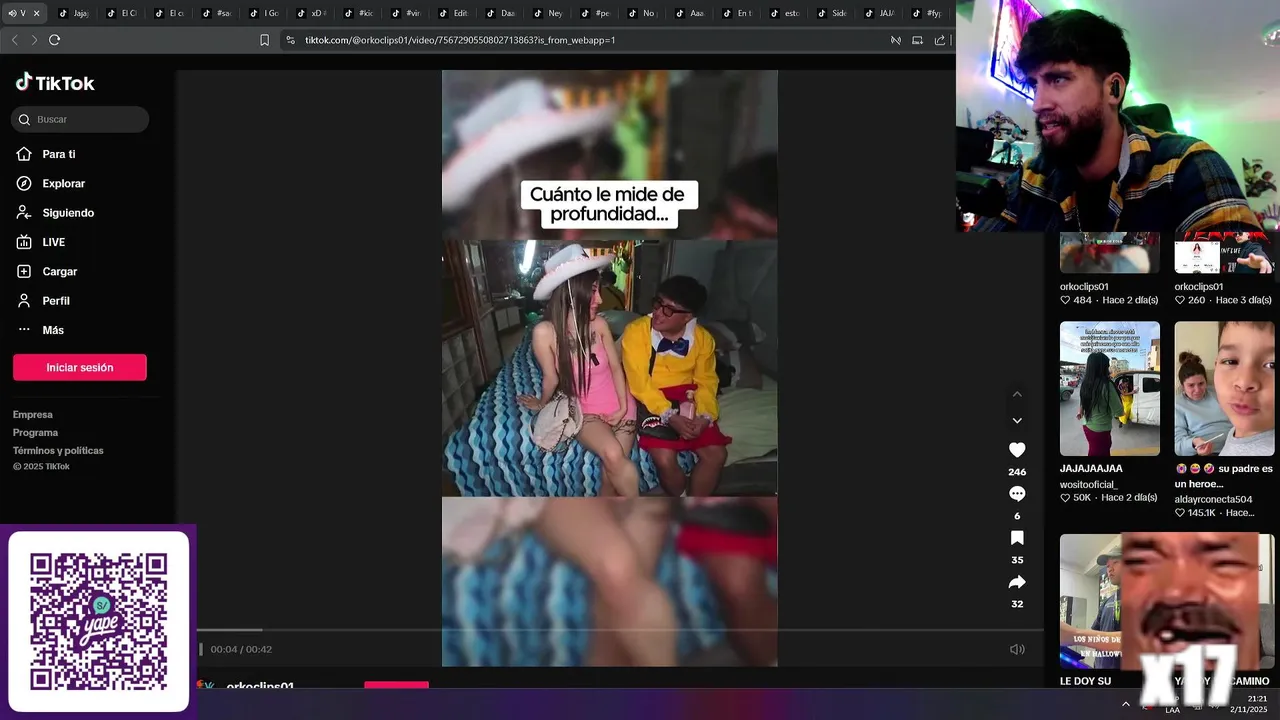The width and height of the screenshot is (1280, 720).
Task: Click the 00:04 / 00:42 time readout
Action: [x=241, y=649]
